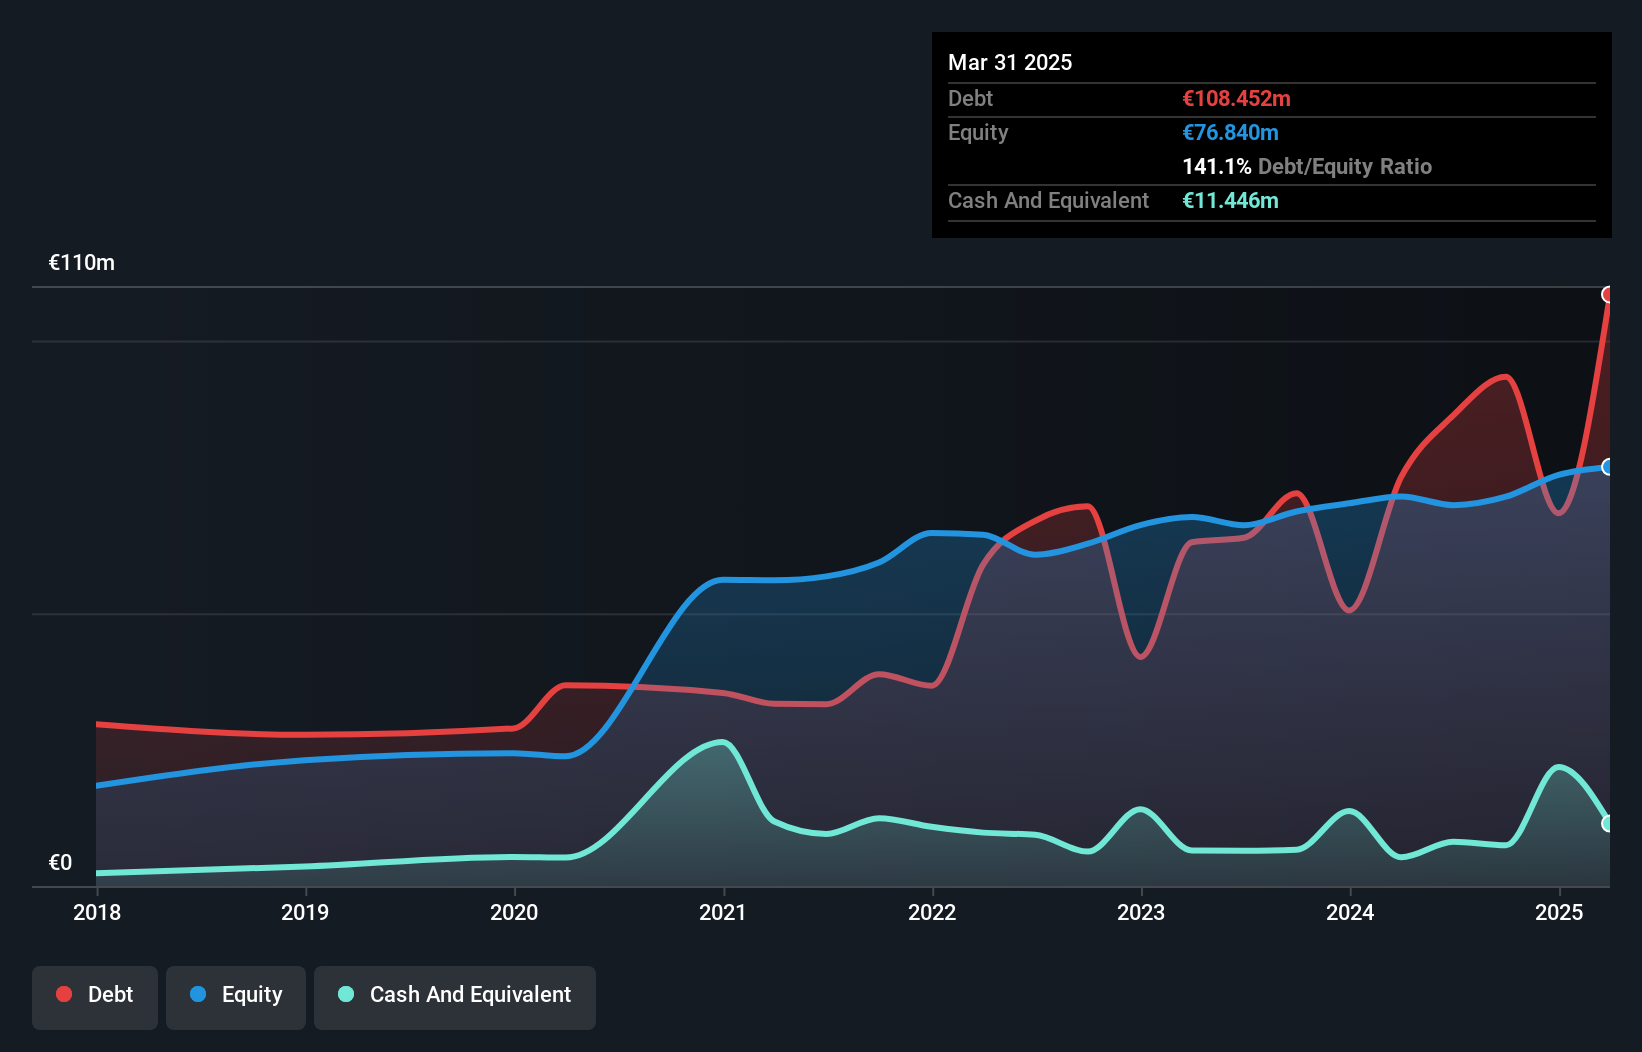The height and width of the screenshot is (1052, 1642).
Task: Click the 2018 x-axis label
Action: tap(97, 912)
